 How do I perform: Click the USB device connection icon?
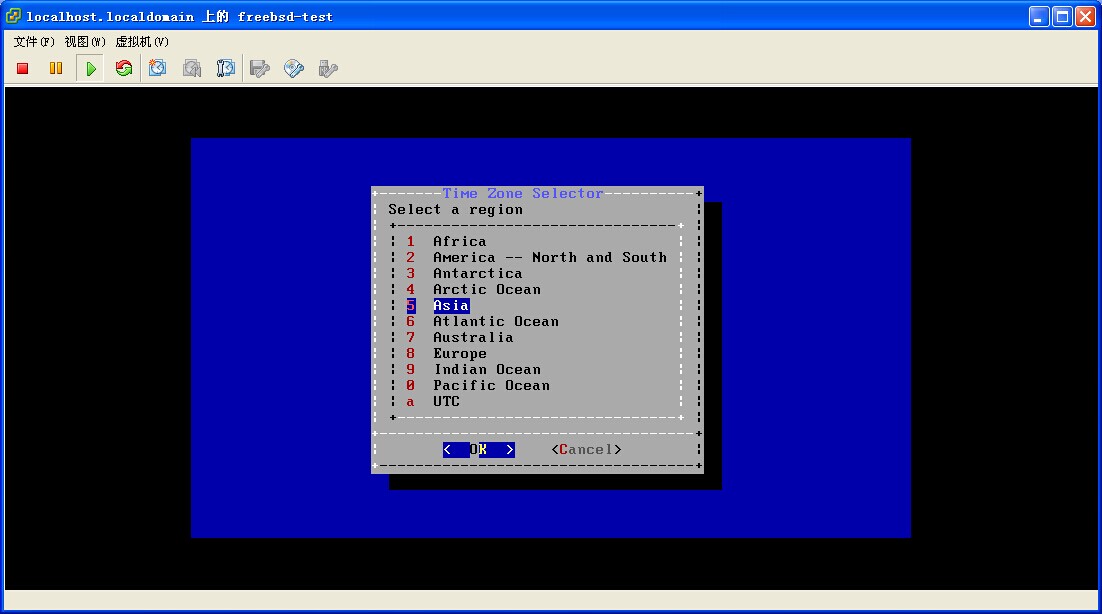(x=327, y=69)
